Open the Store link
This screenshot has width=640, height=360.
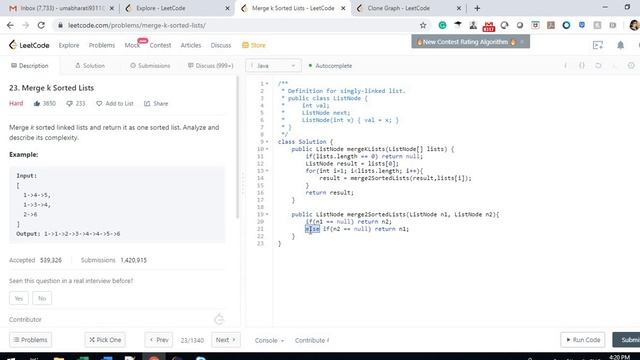[254, 45]
